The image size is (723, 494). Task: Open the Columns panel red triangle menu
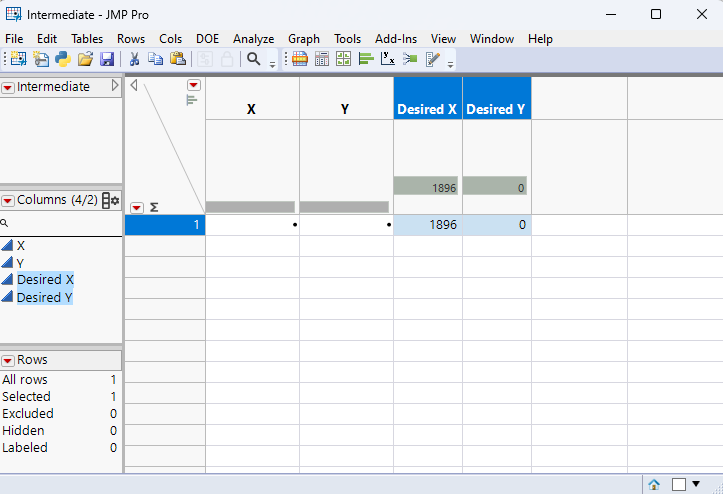pyautogui.click(x=8, y=201)
